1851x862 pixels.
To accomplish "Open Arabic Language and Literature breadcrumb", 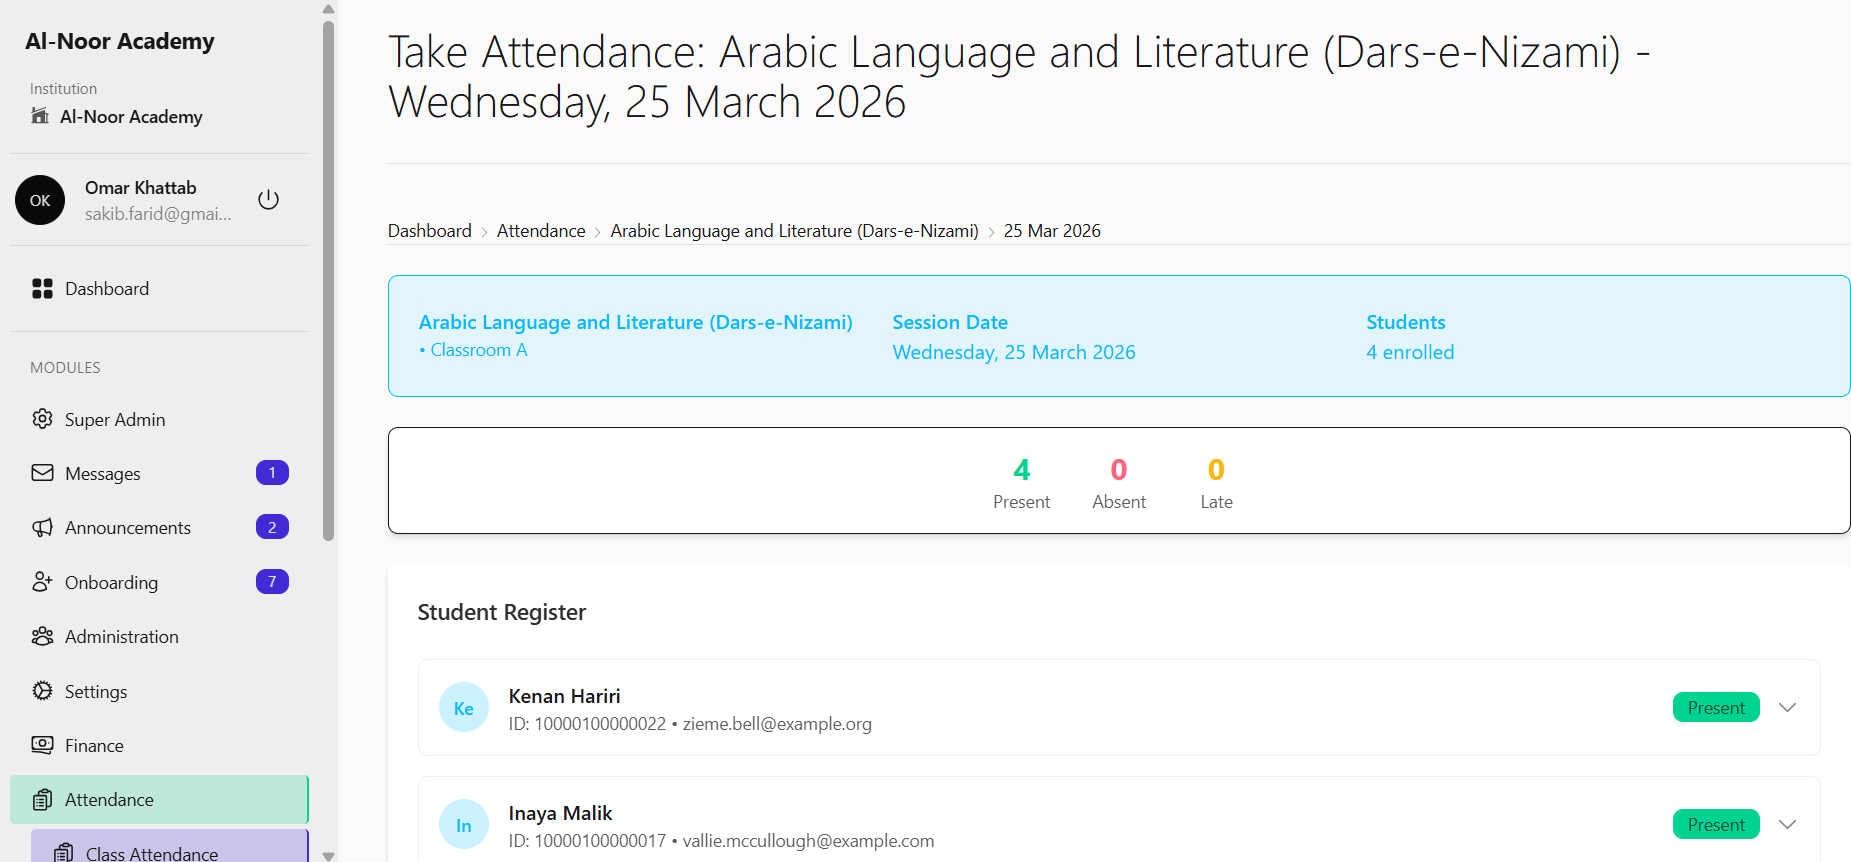I will click(795, 231).
